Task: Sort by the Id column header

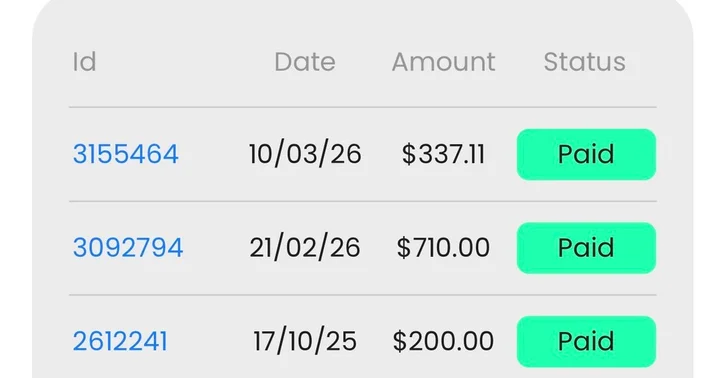Action: pyautogui.click(x=84, y=62)
